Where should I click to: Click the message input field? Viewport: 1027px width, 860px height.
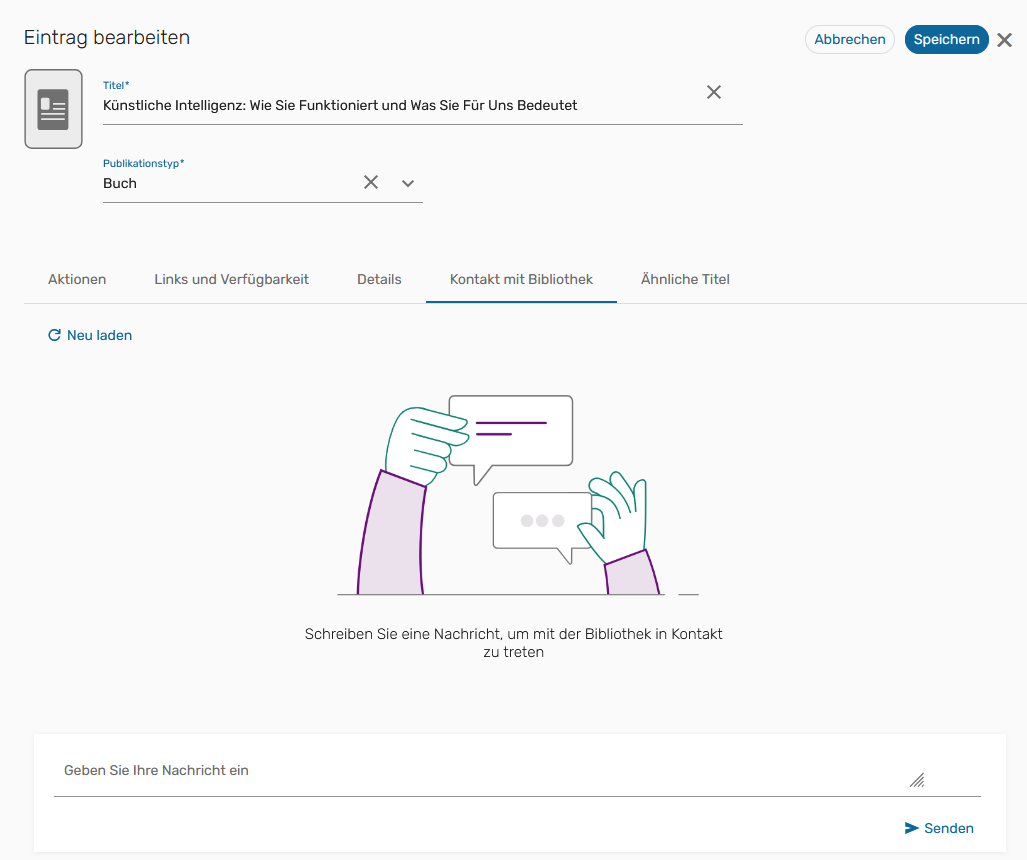(400, 770)
